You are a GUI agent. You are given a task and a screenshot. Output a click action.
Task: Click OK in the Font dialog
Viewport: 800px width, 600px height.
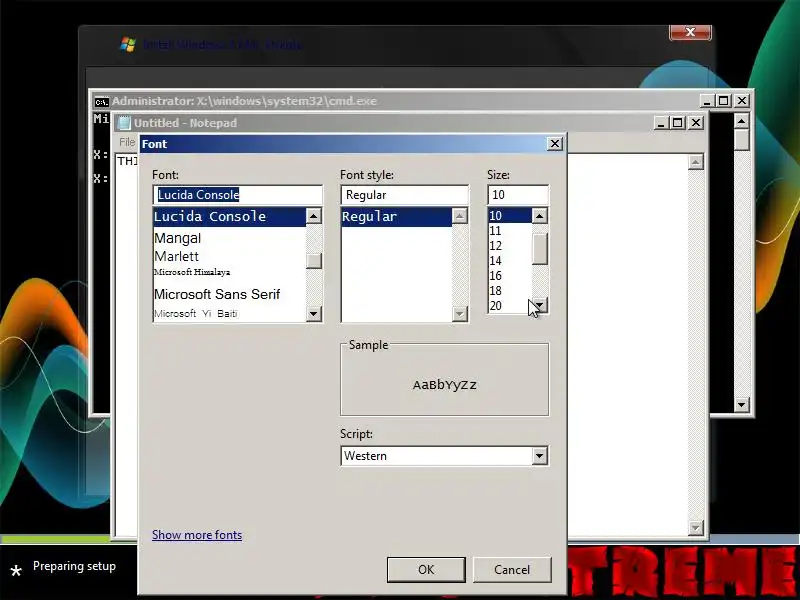[x=426, y=569]
